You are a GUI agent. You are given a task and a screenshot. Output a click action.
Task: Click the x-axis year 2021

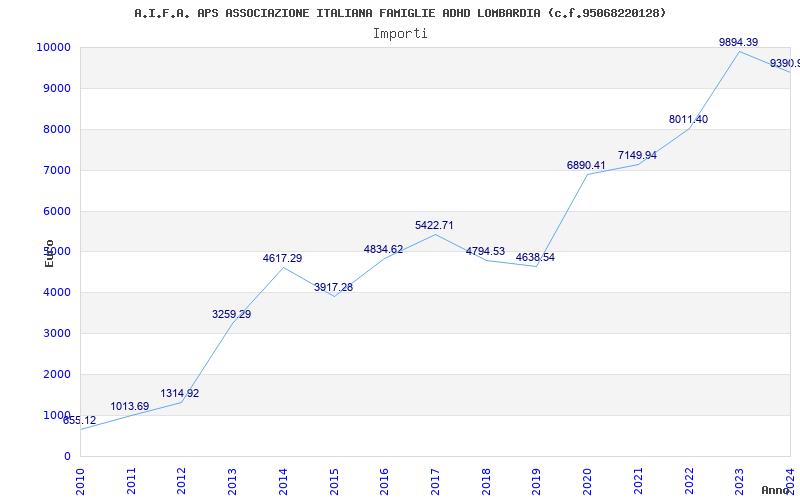[638, 481]
